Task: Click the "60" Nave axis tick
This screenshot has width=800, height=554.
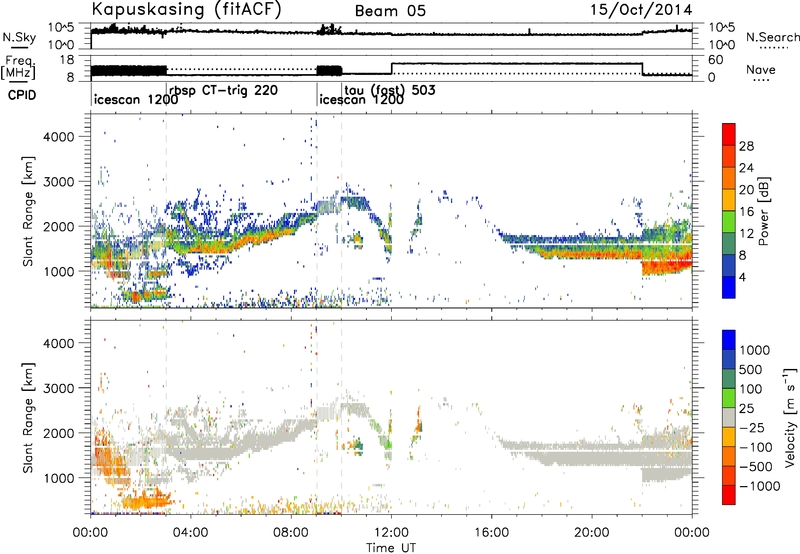Action: coord(716,60)
